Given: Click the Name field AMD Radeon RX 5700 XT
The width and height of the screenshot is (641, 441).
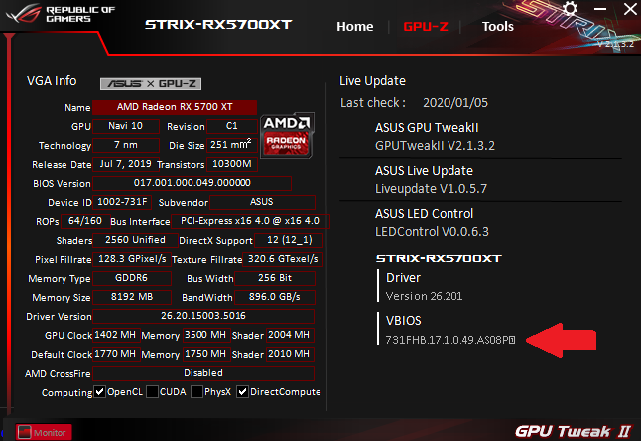Looking at the screenshot, I should click(x=175, y=107).
